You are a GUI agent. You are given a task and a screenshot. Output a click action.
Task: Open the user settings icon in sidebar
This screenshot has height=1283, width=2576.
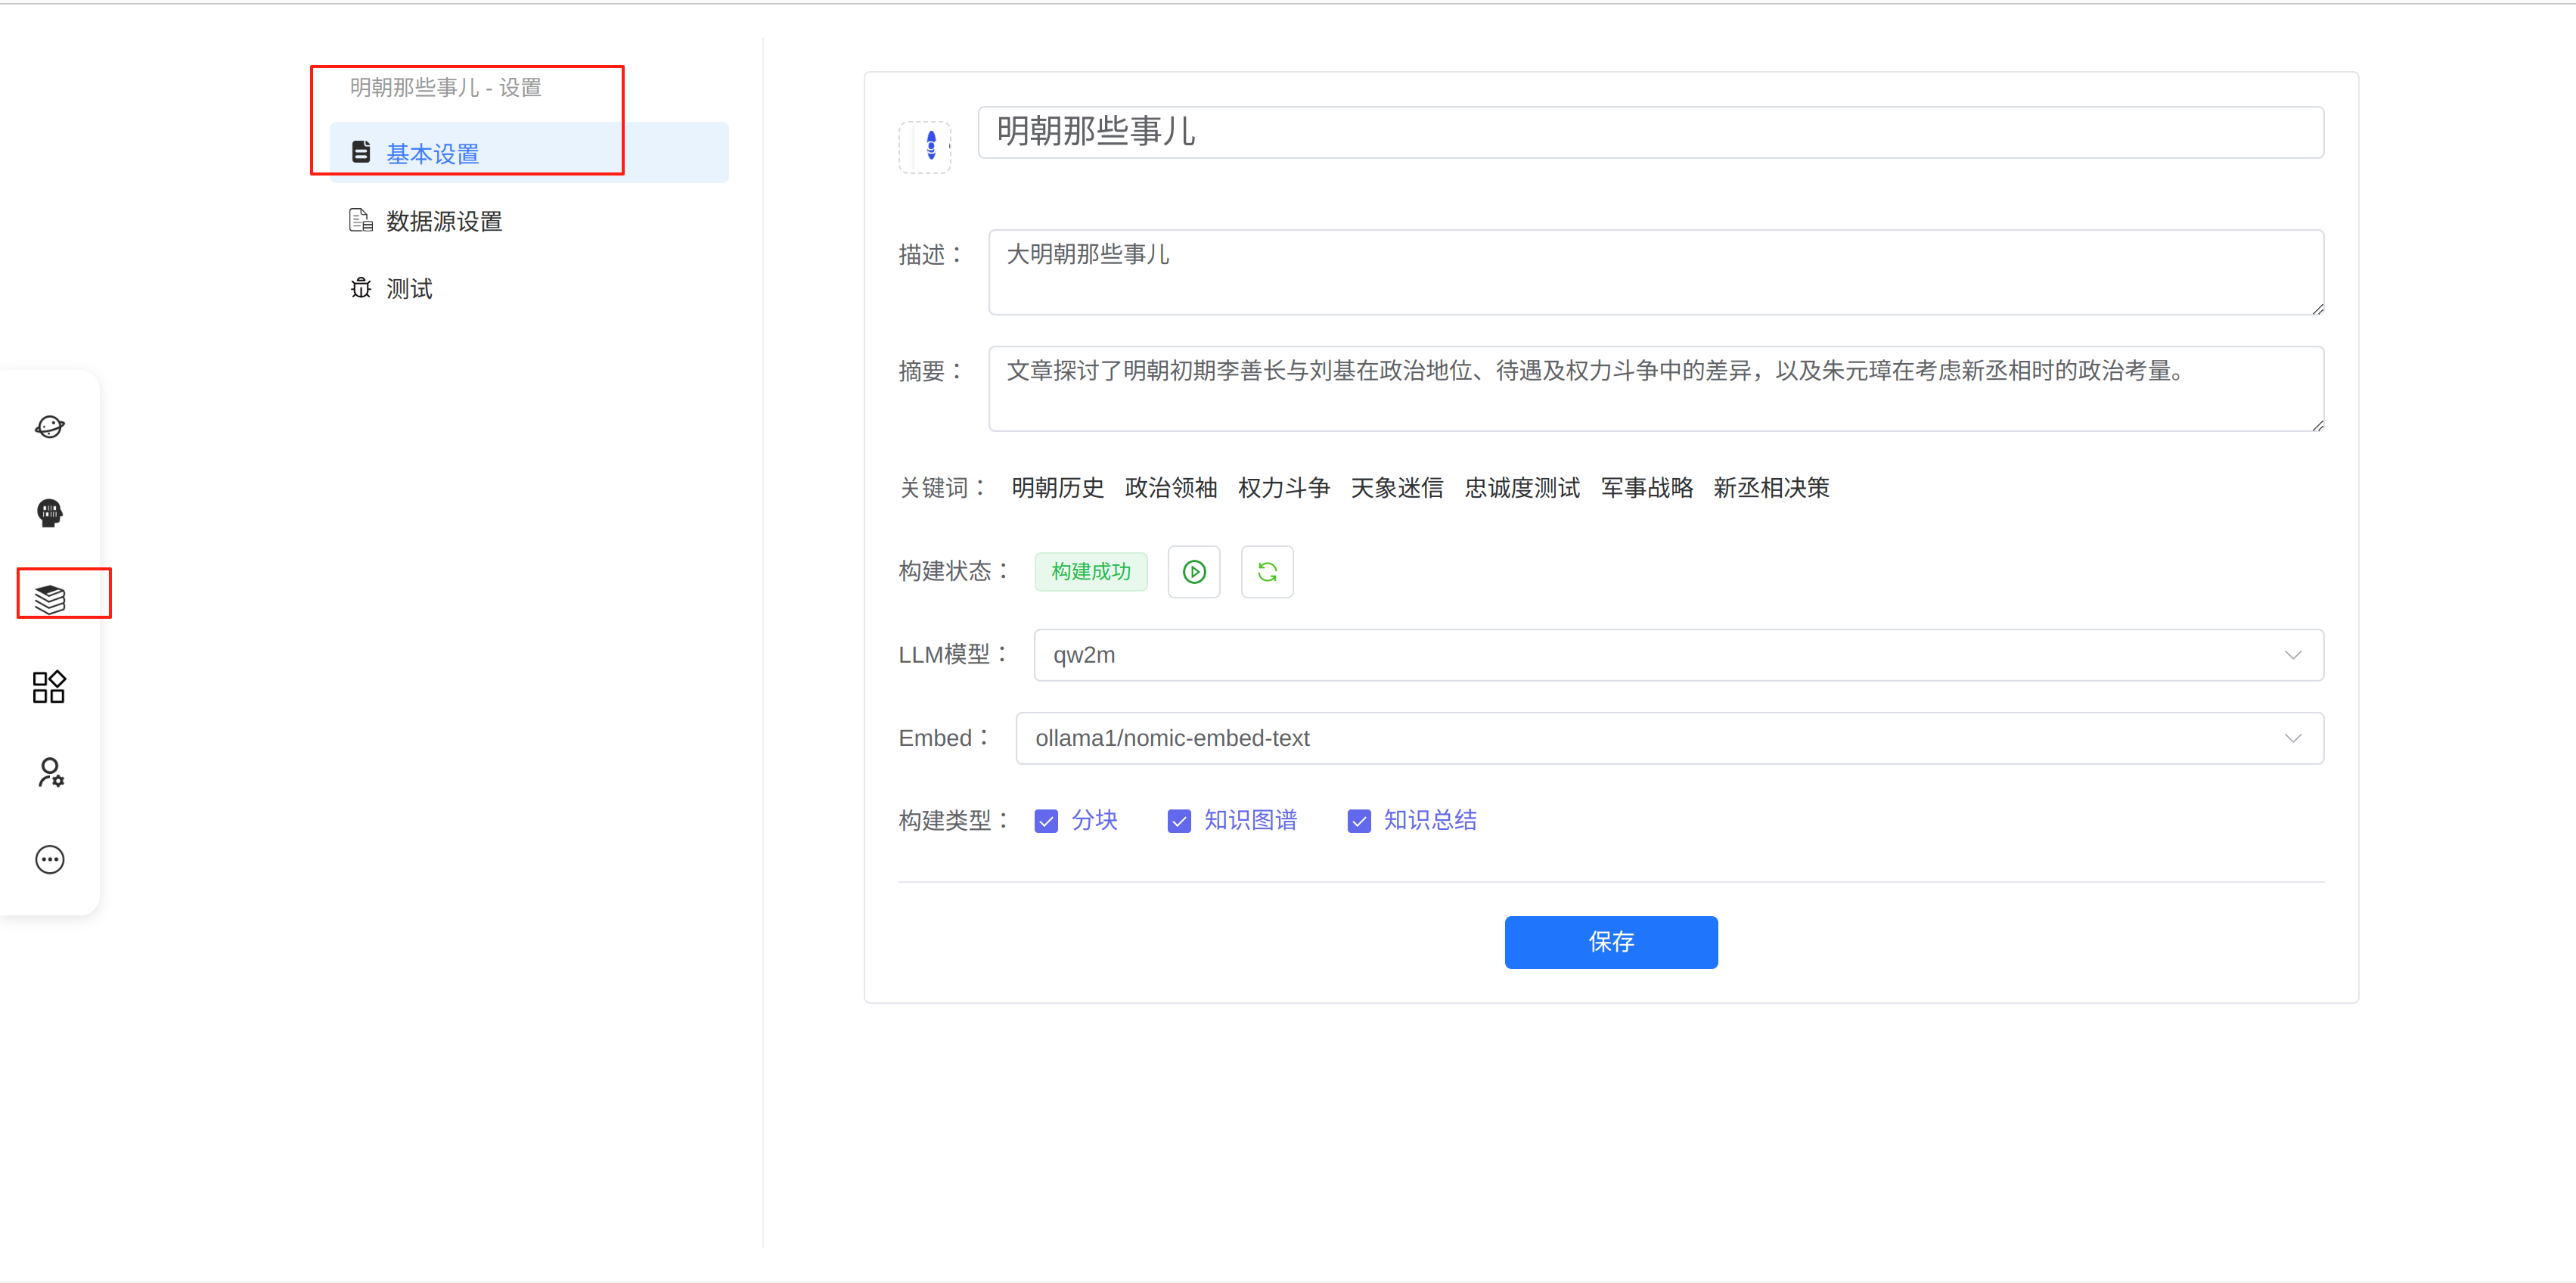click(49, 772)
